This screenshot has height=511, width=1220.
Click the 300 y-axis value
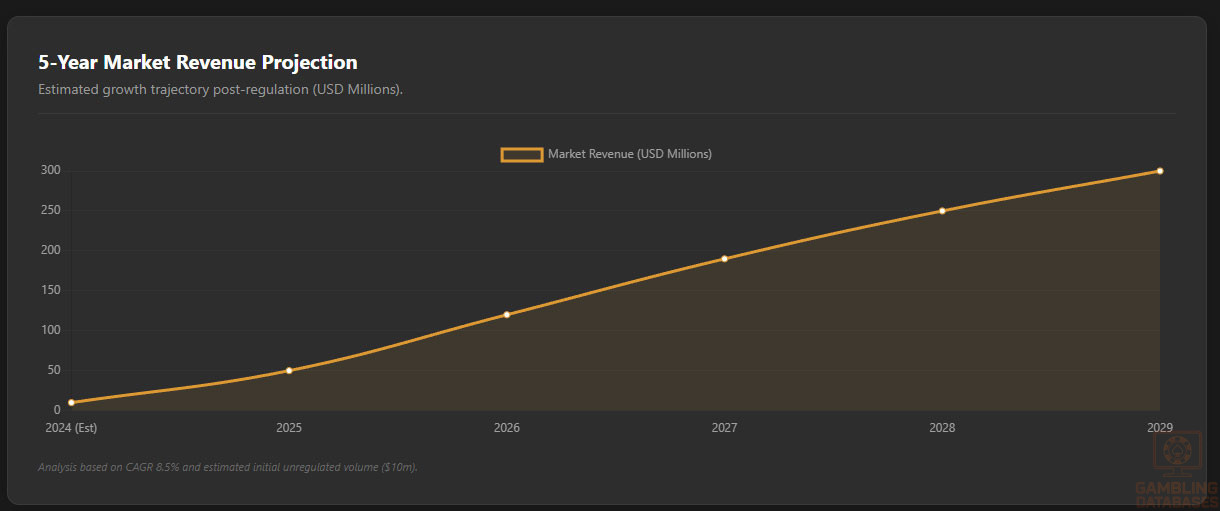[51, 170]
